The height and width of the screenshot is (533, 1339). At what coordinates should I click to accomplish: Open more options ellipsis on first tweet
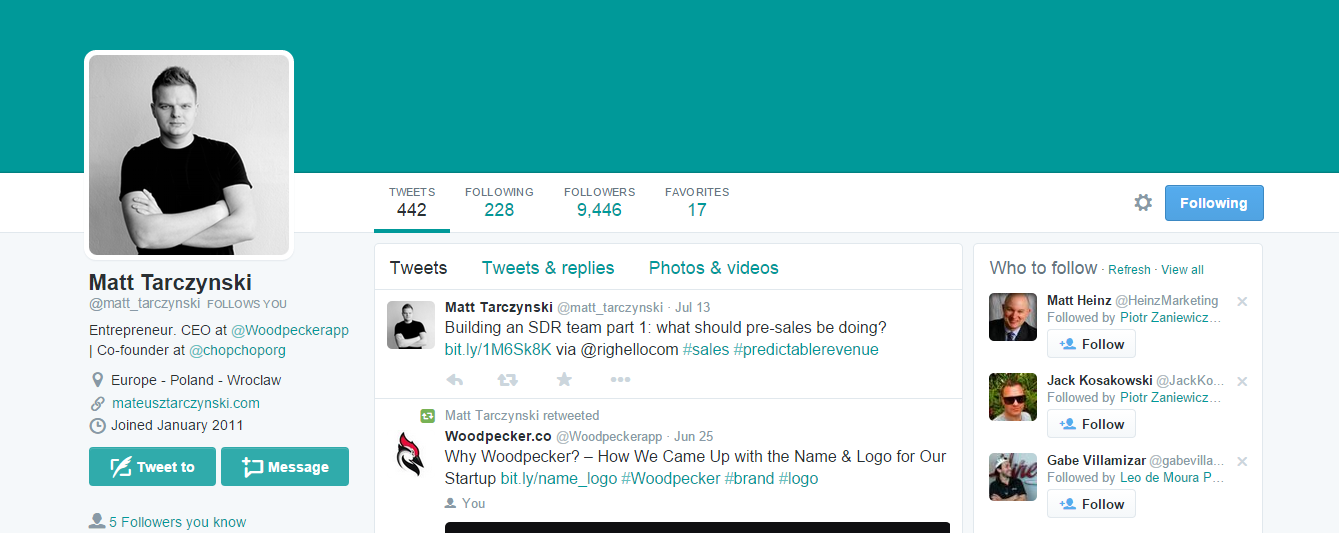point(620,380)
